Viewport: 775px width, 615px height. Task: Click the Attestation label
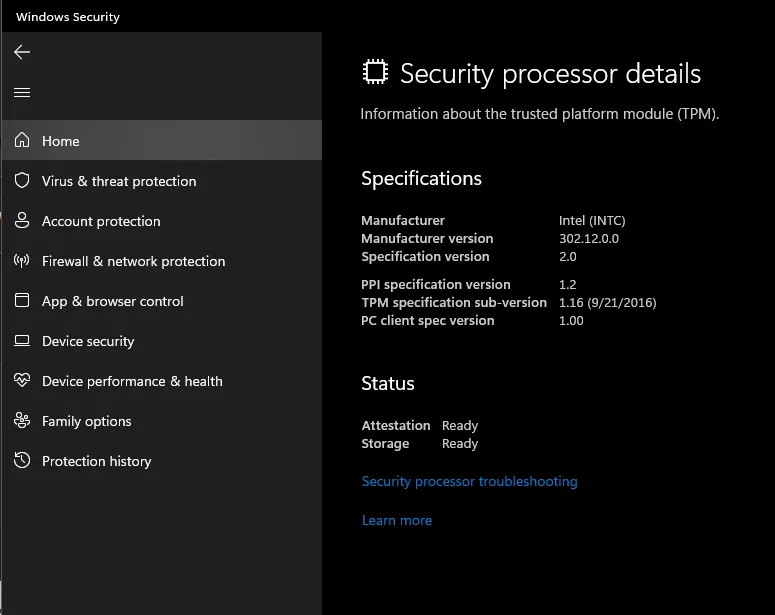[x=395, y=426]
